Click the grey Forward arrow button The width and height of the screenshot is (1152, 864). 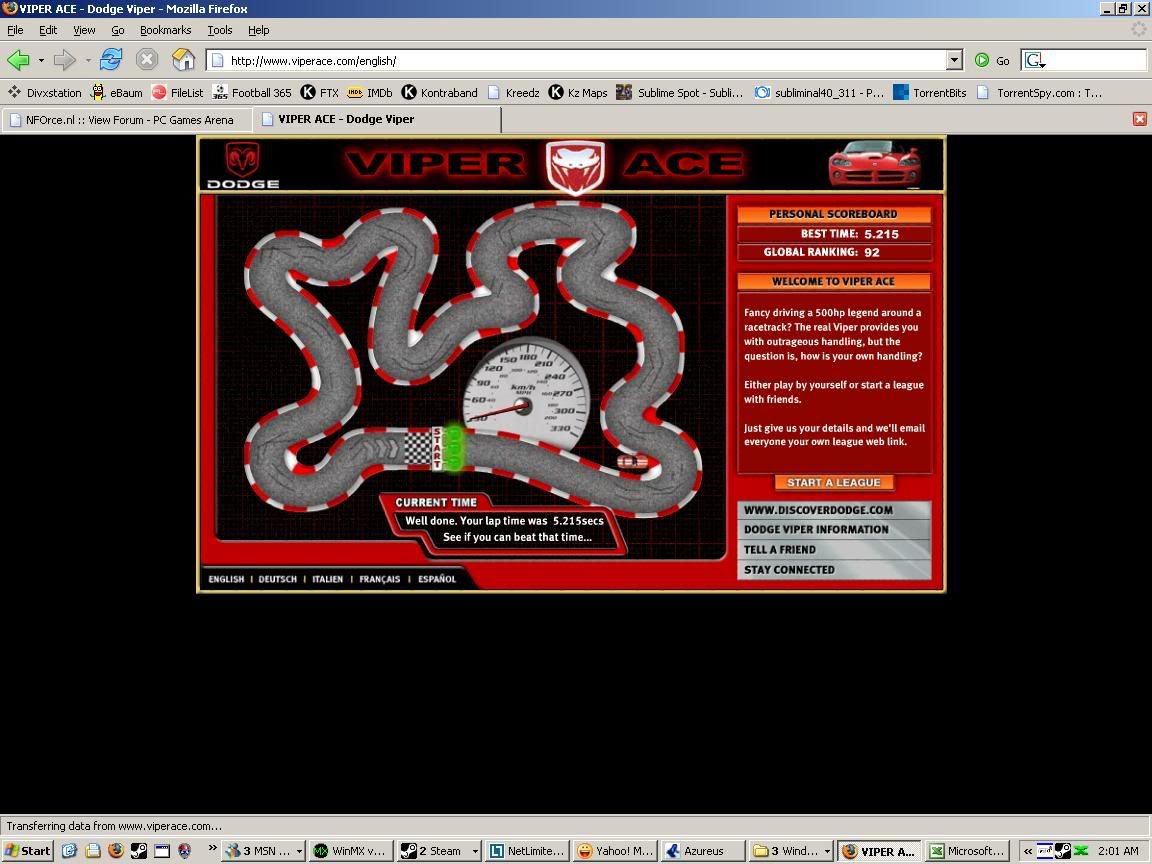coord(65,60)
